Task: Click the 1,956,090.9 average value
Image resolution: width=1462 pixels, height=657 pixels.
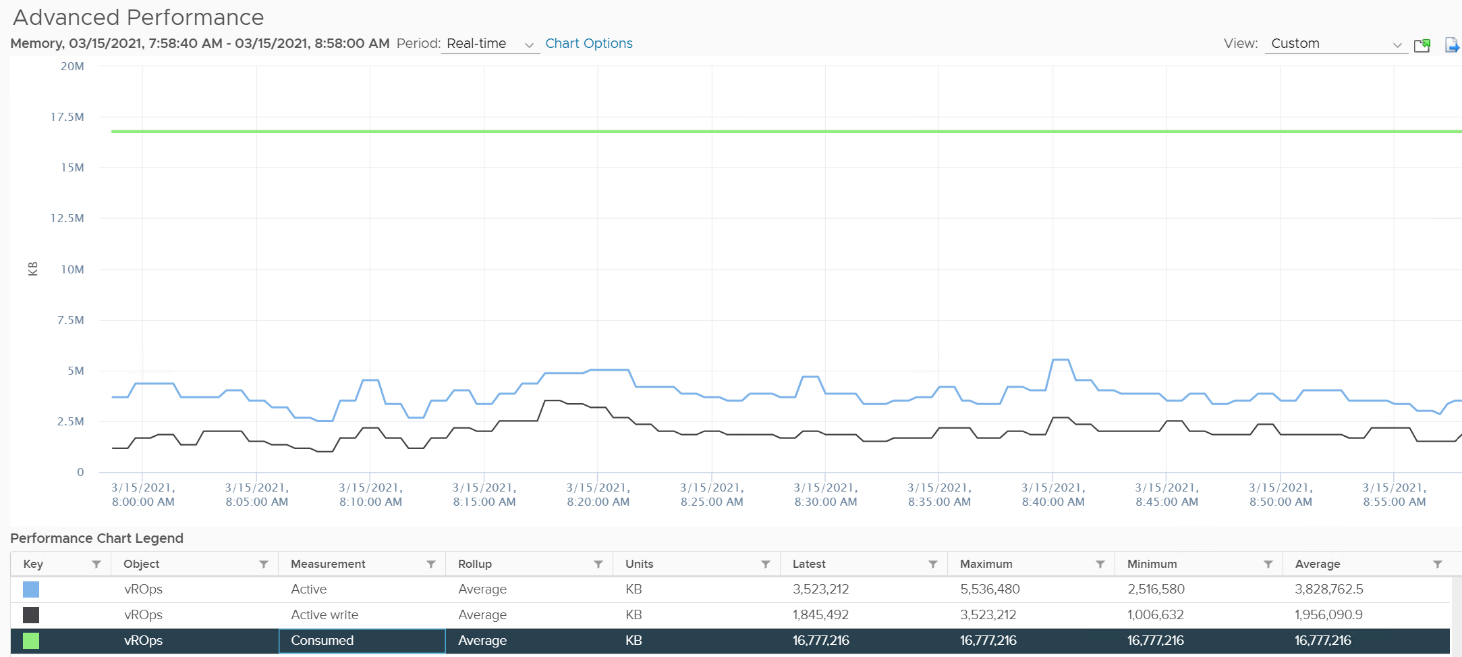Action: click(x=1330, y=615)
